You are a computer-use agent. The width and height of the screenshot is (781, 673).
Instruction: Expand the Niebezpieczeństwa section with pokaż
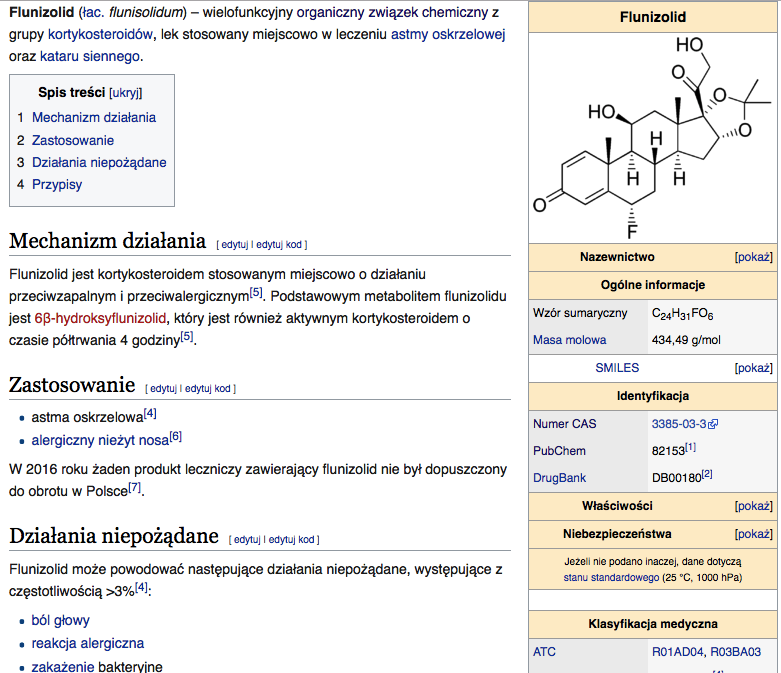pos(754,534)
